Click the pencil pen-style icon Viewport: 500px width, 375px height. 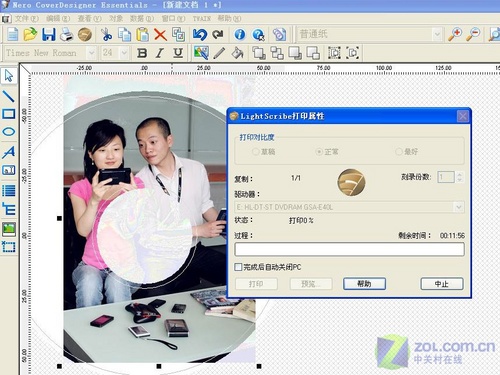(x=219, y=53)
